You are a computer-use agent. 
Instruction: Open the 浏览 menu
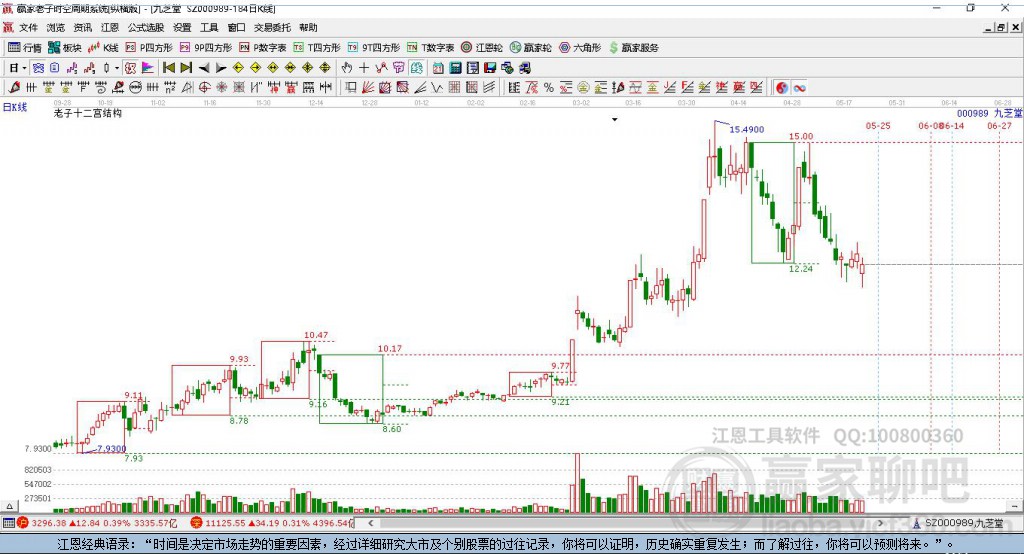56,27
